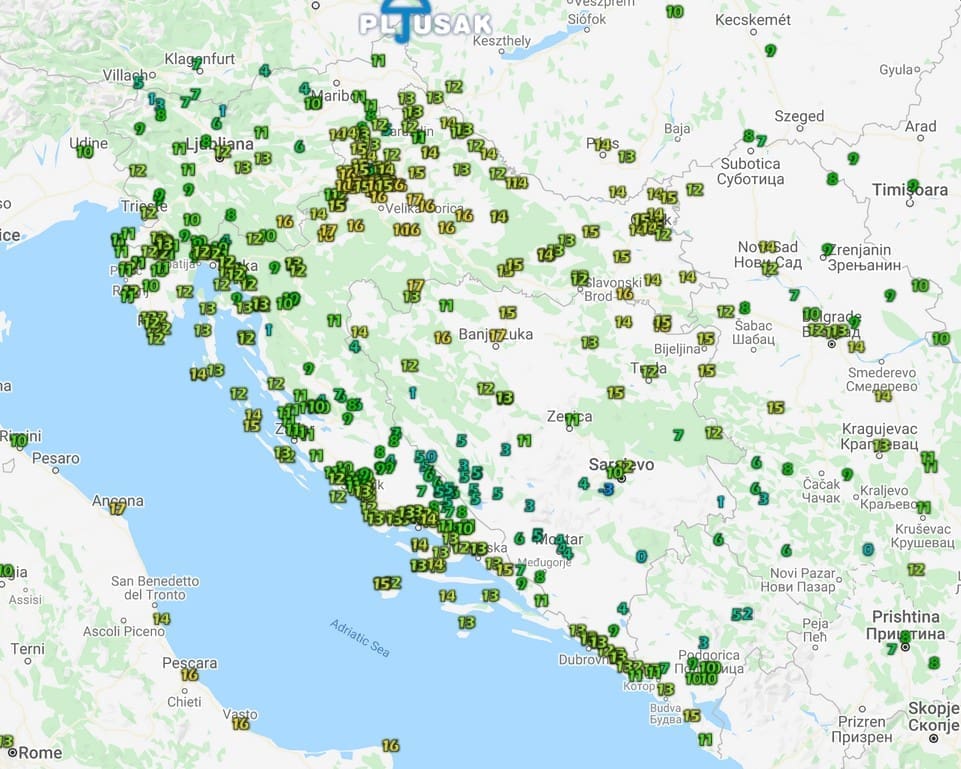Image resolution: width=961 pixels, height=769 pixels.
Task: Click the 7 marker left of Prishtina
Action: tap(891, 649)
